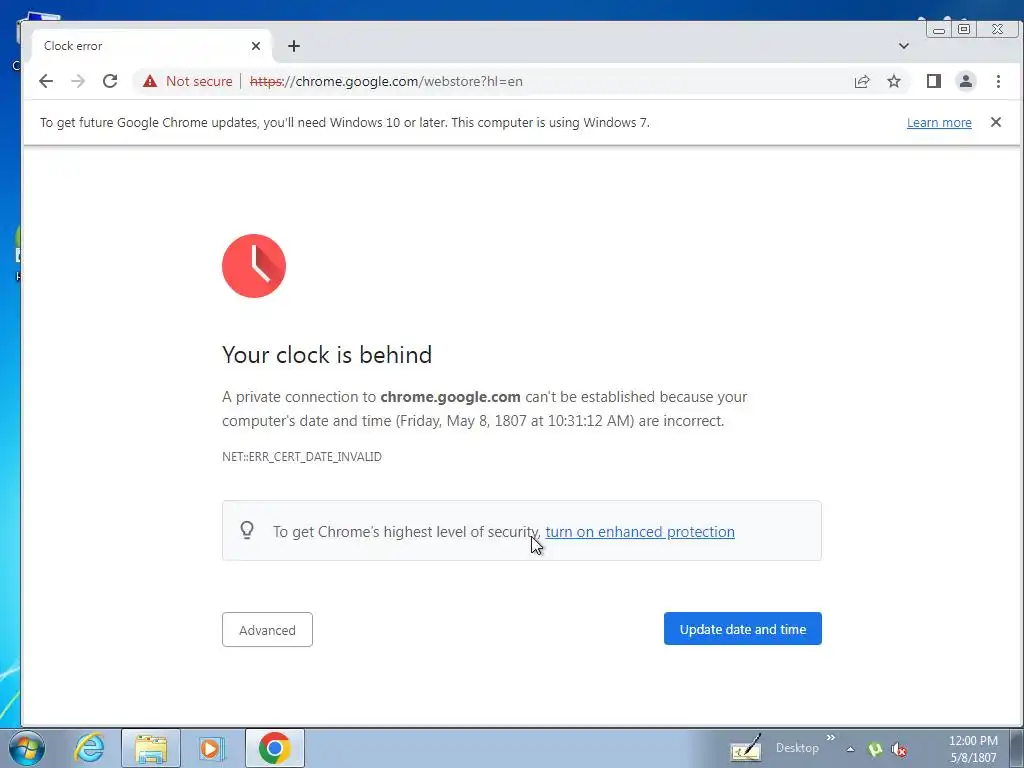Viewport: 1024px width, 768px height.
Task: Open Windows Media Player from taskbar
Action: click(x=212, y=748)
